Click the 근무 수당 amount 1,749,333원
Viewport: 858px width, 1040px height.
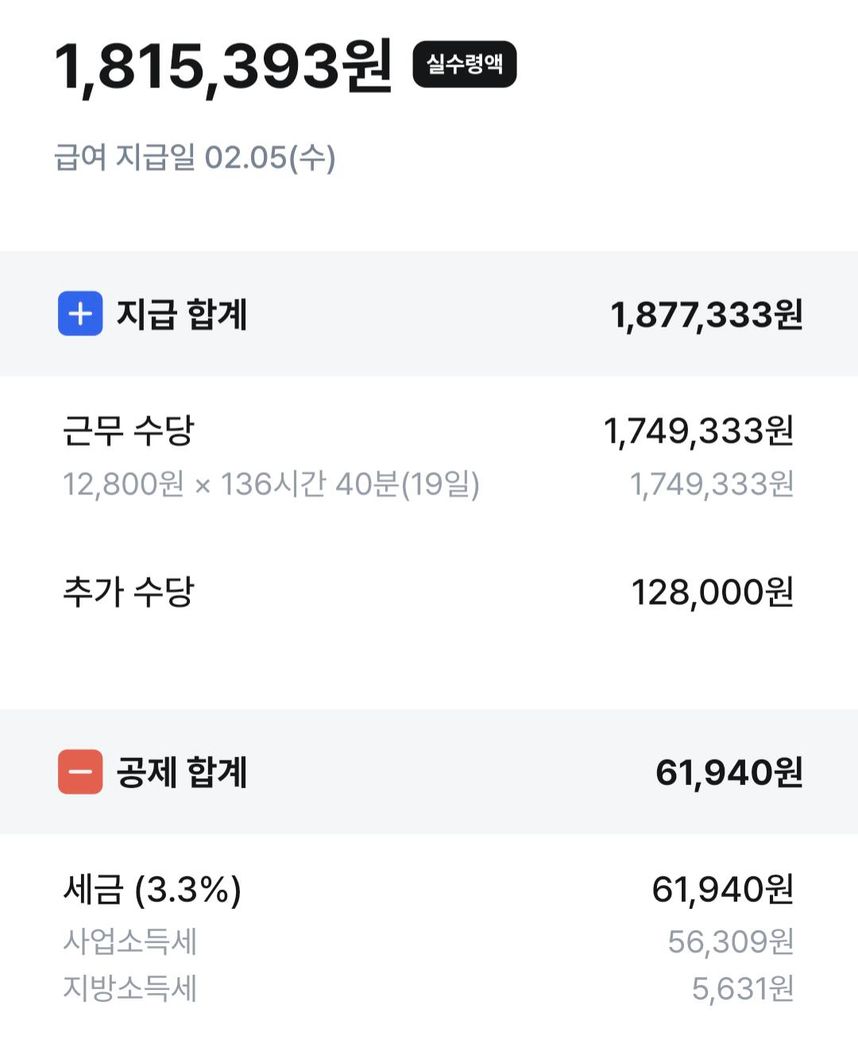coord(699,431)
